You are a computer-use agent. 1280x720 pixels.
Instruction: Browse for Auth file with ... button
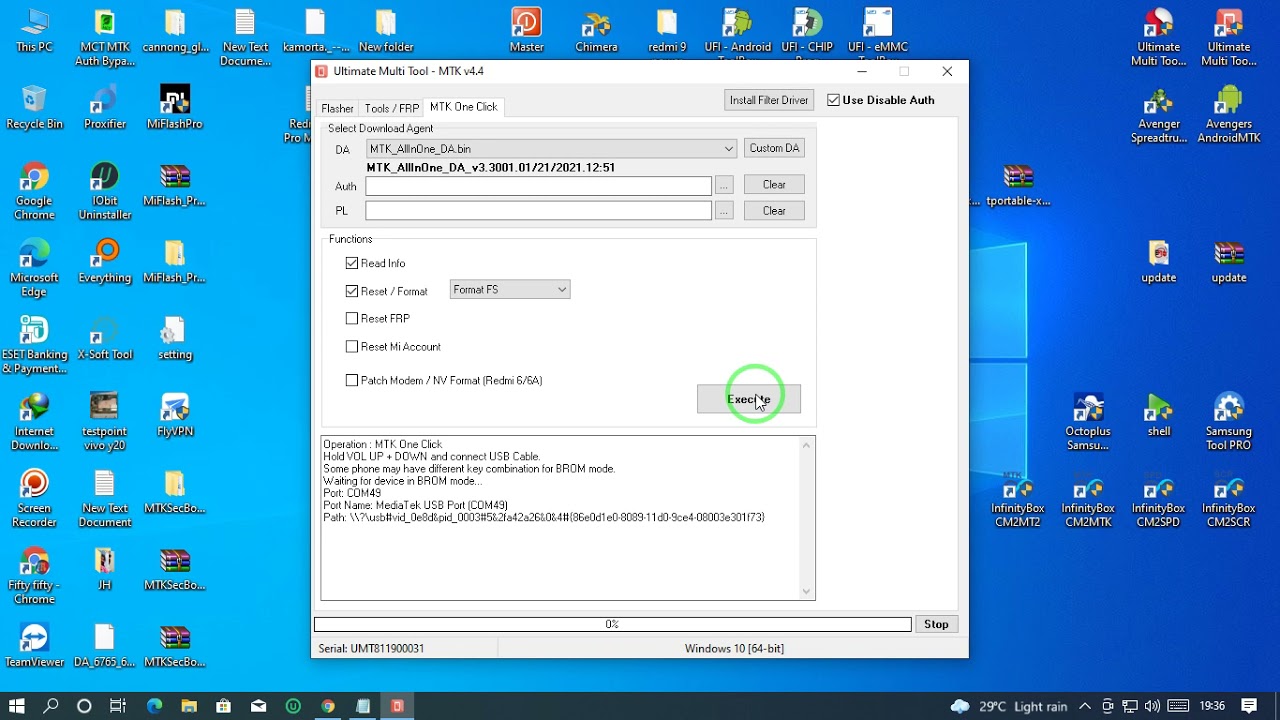pyautogui.click(x=724, y=185)
